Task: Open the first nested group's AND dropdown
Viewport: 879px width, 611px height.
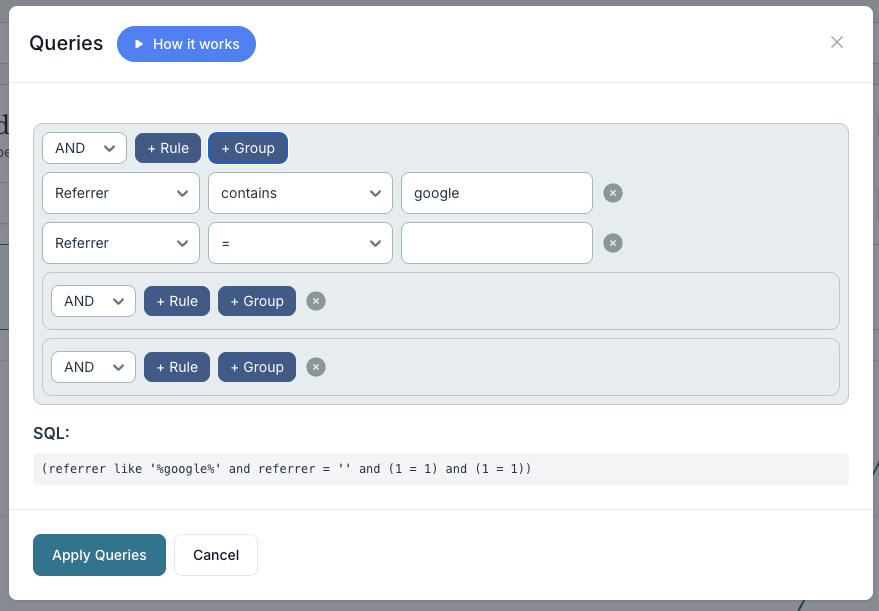Action: [x=93, y=301]
